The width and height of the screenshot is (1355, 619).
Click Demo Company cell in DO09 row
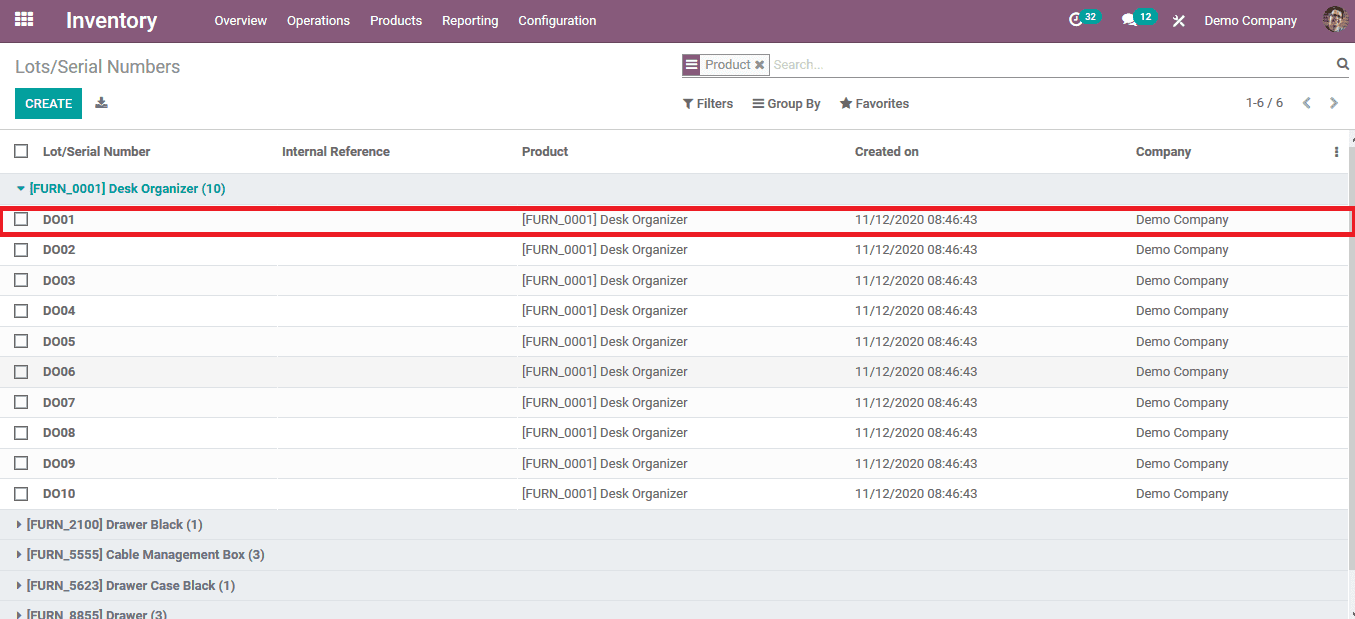1182,463
